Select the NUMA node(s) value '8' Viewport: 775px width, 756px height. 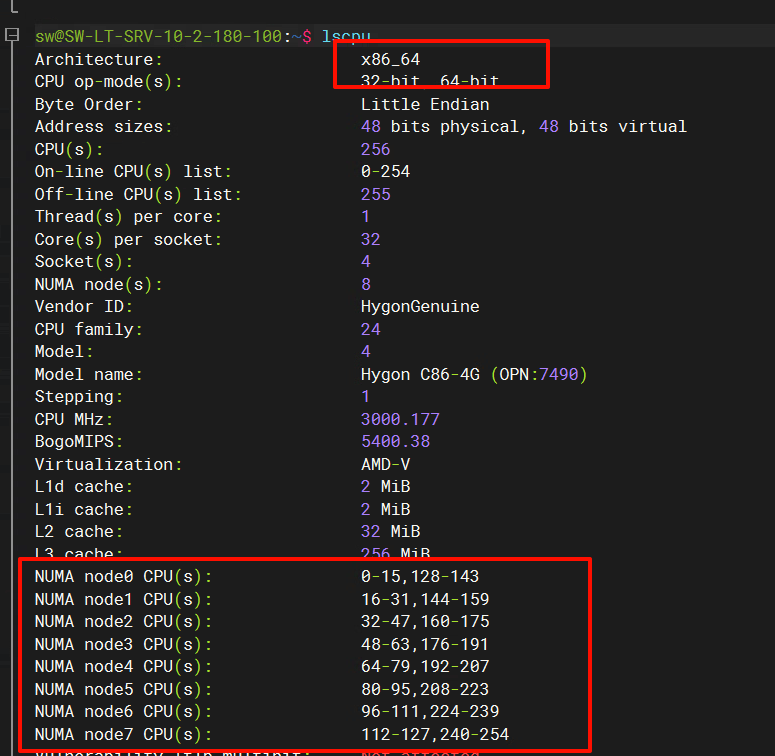366,285
